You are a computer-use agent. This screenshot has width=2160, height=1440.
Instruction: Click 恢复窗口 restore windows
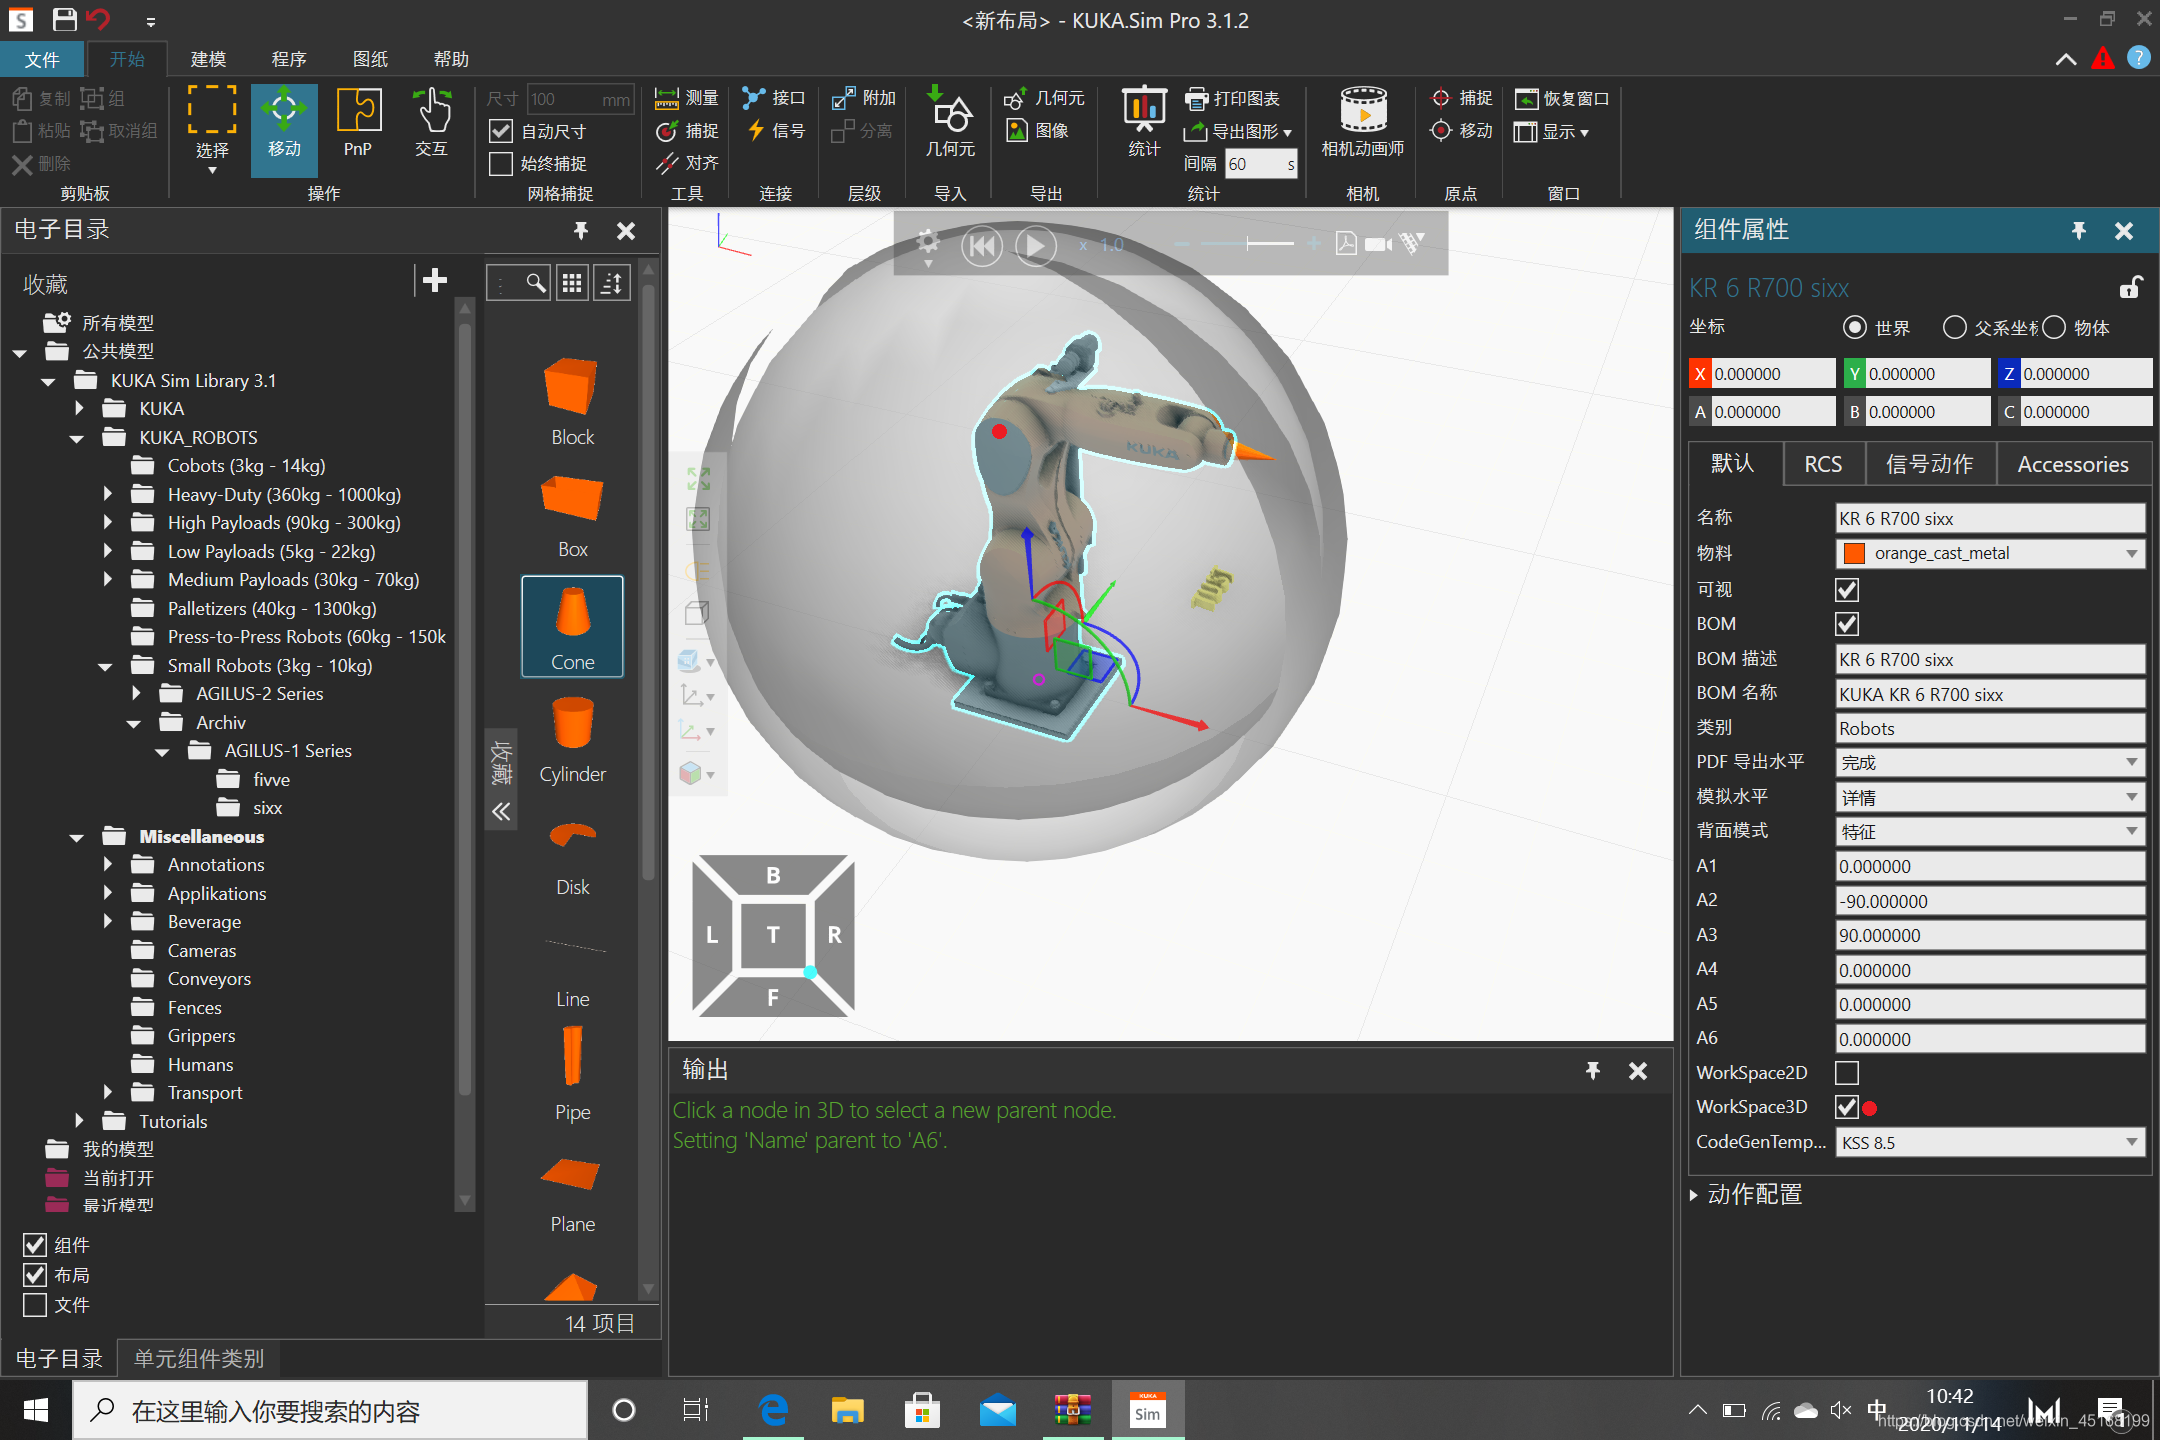click(1562, 98)
